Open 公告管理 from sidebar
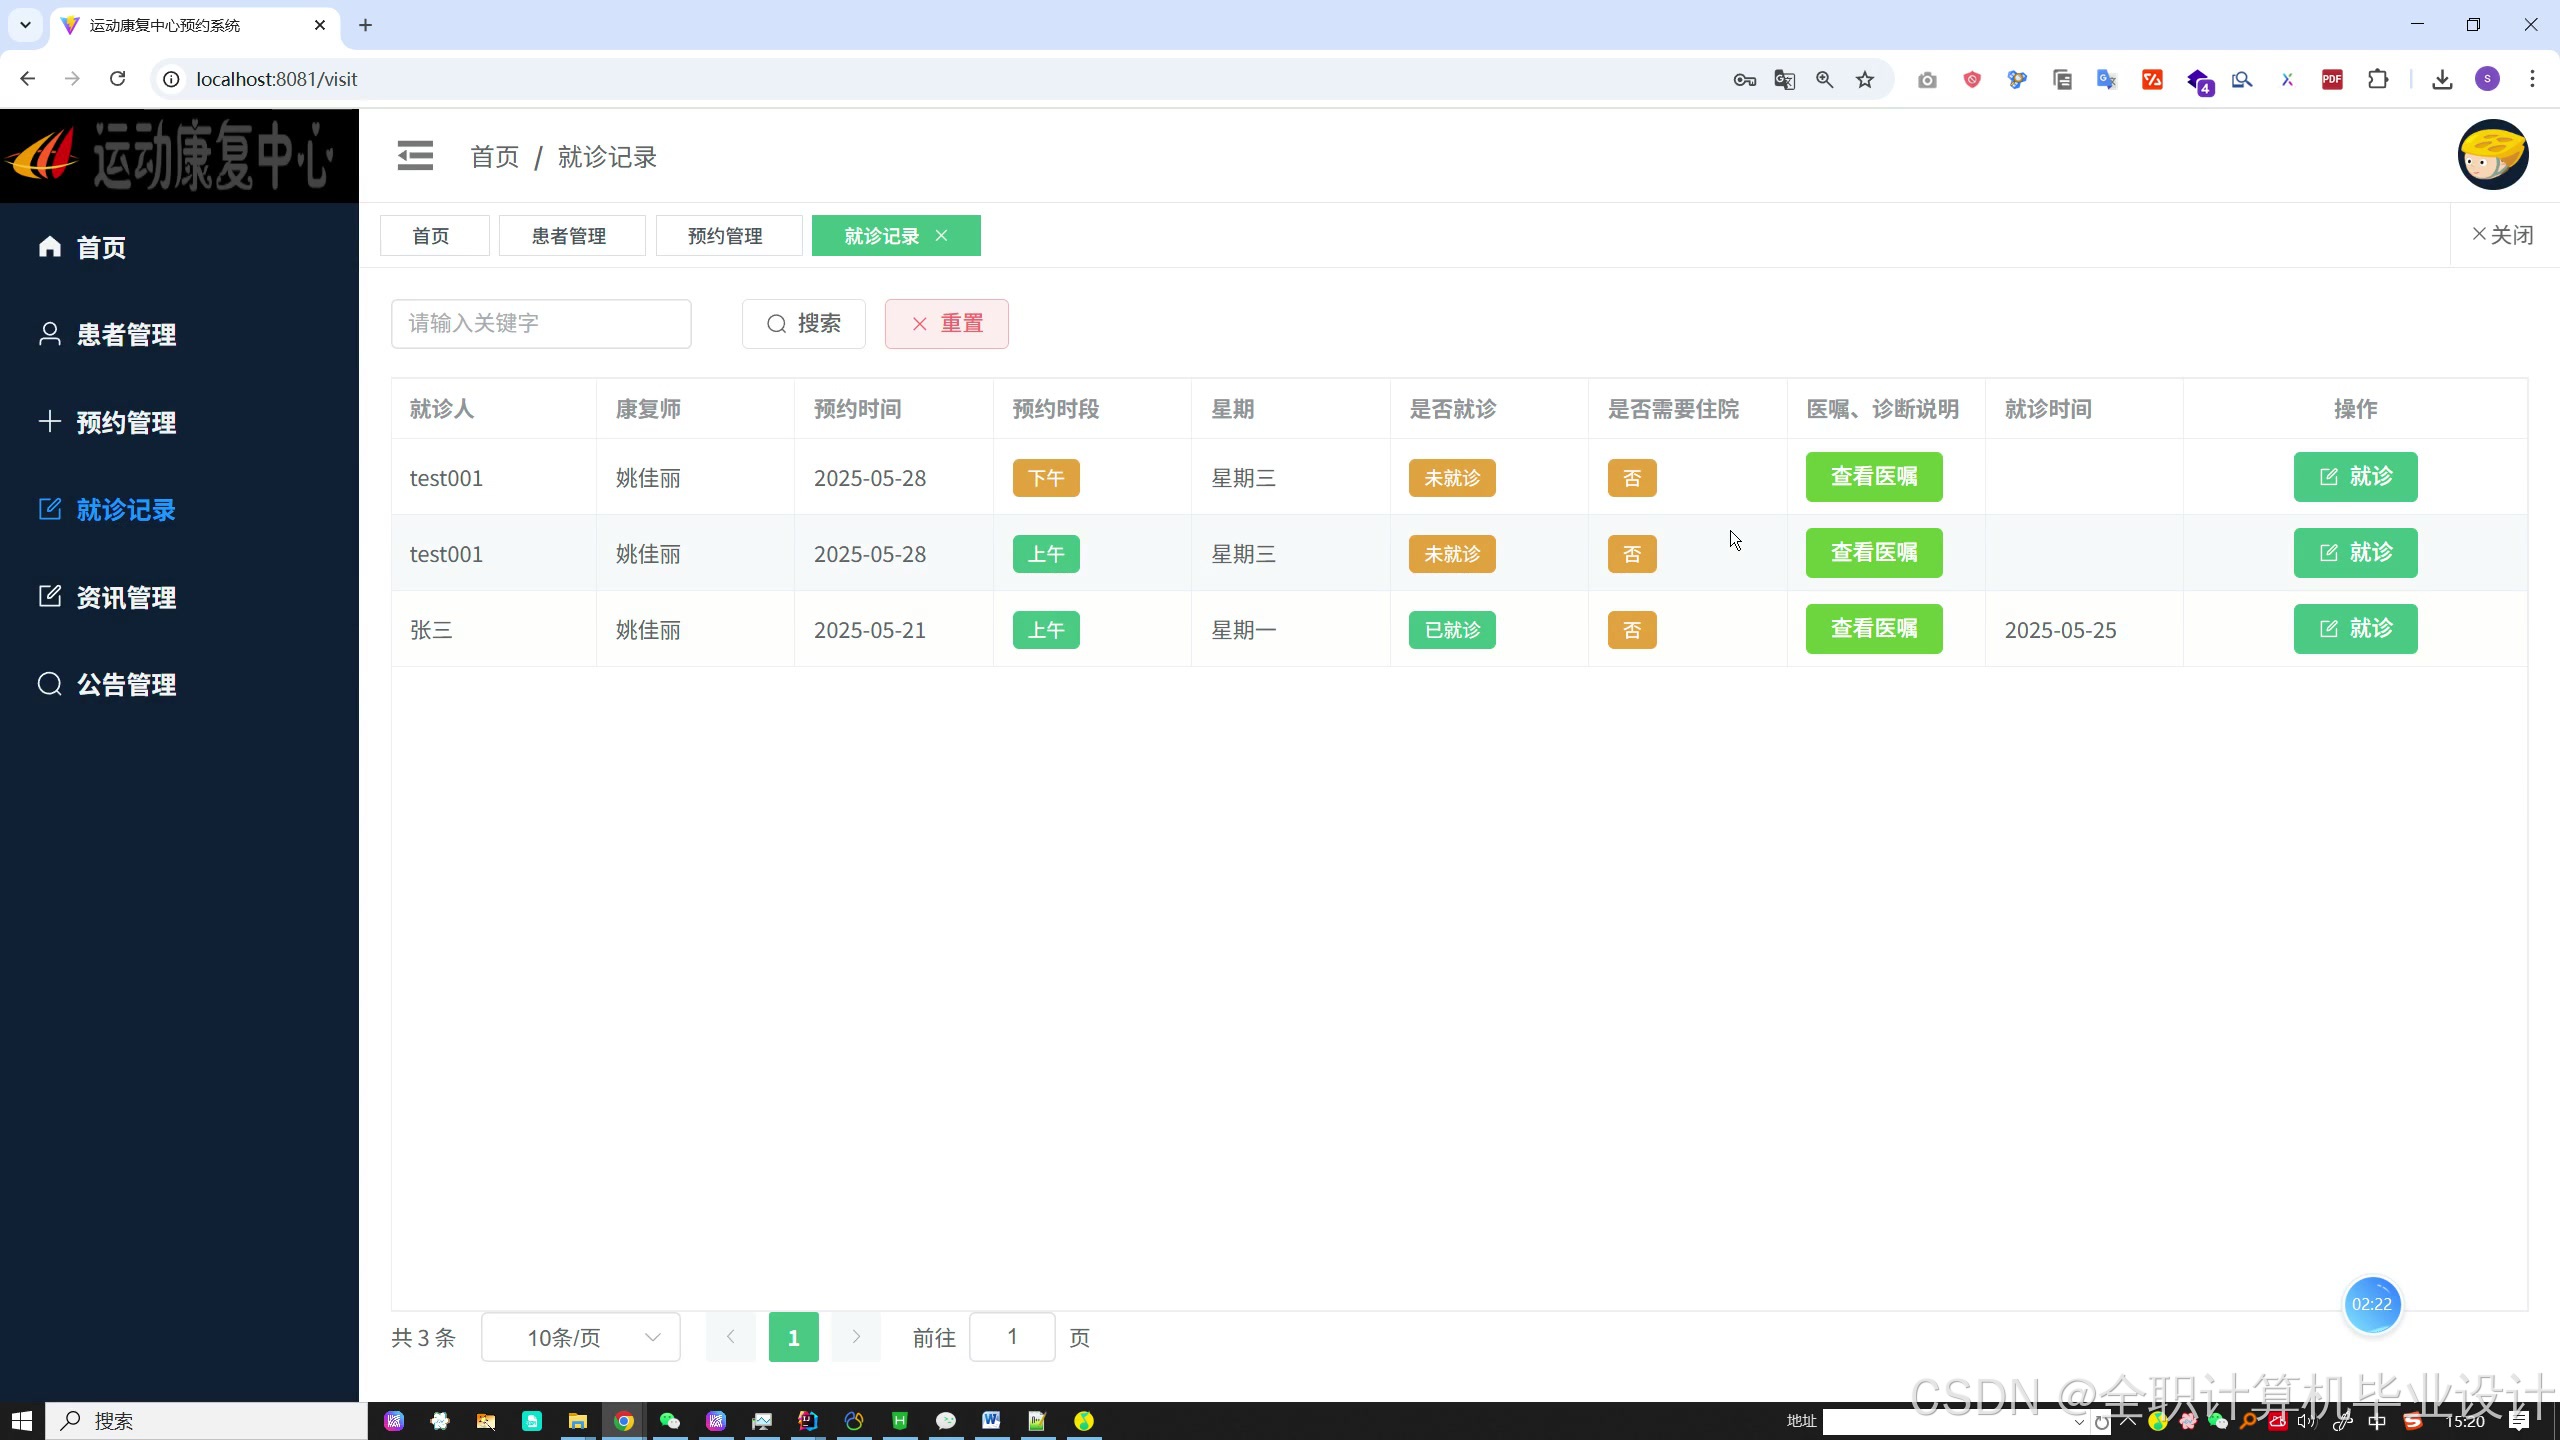The height and width of the screenshot is (1440, 2560). [x=126, y=684]
